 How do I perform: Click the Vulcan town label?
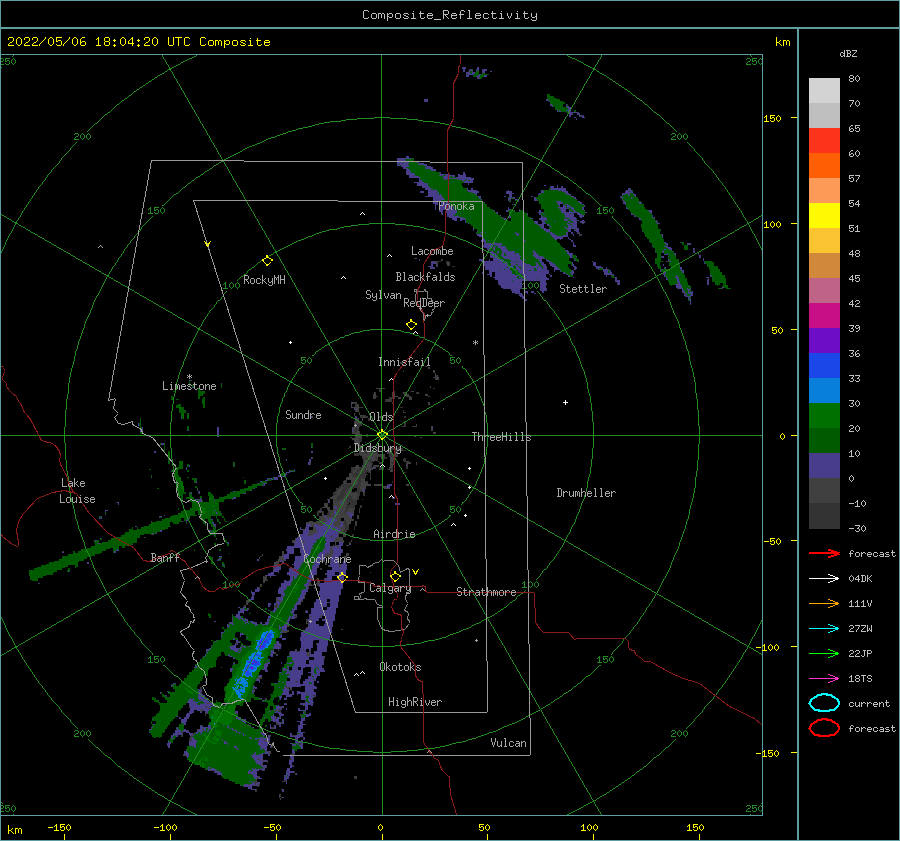coord(508,743)
